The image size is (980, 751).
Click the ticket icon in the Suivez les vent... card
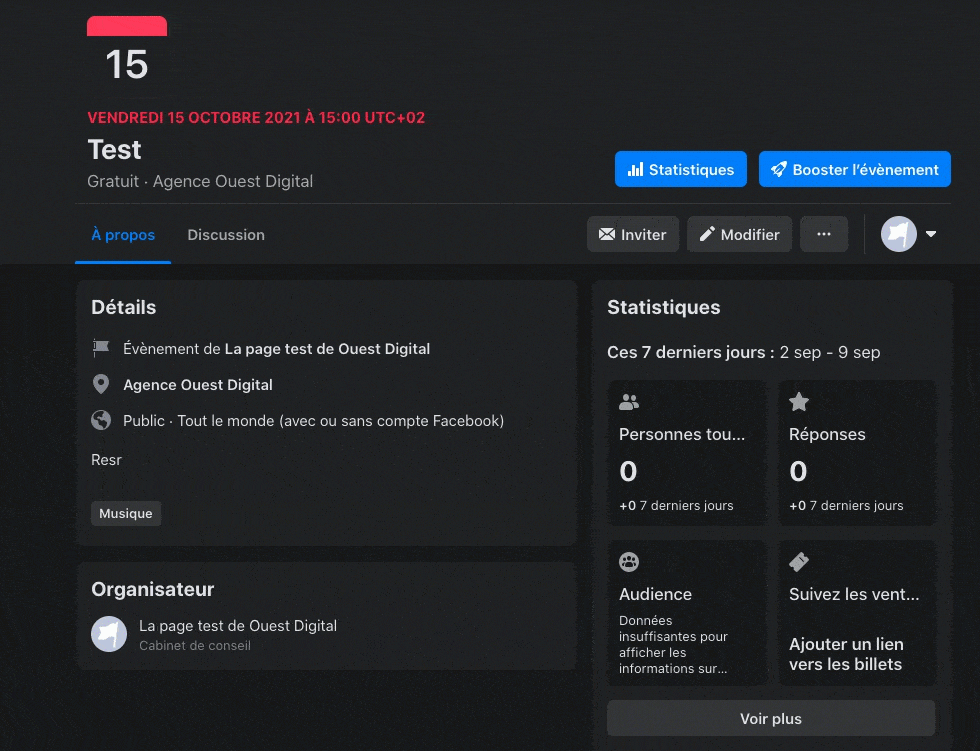tap(799, 562)
